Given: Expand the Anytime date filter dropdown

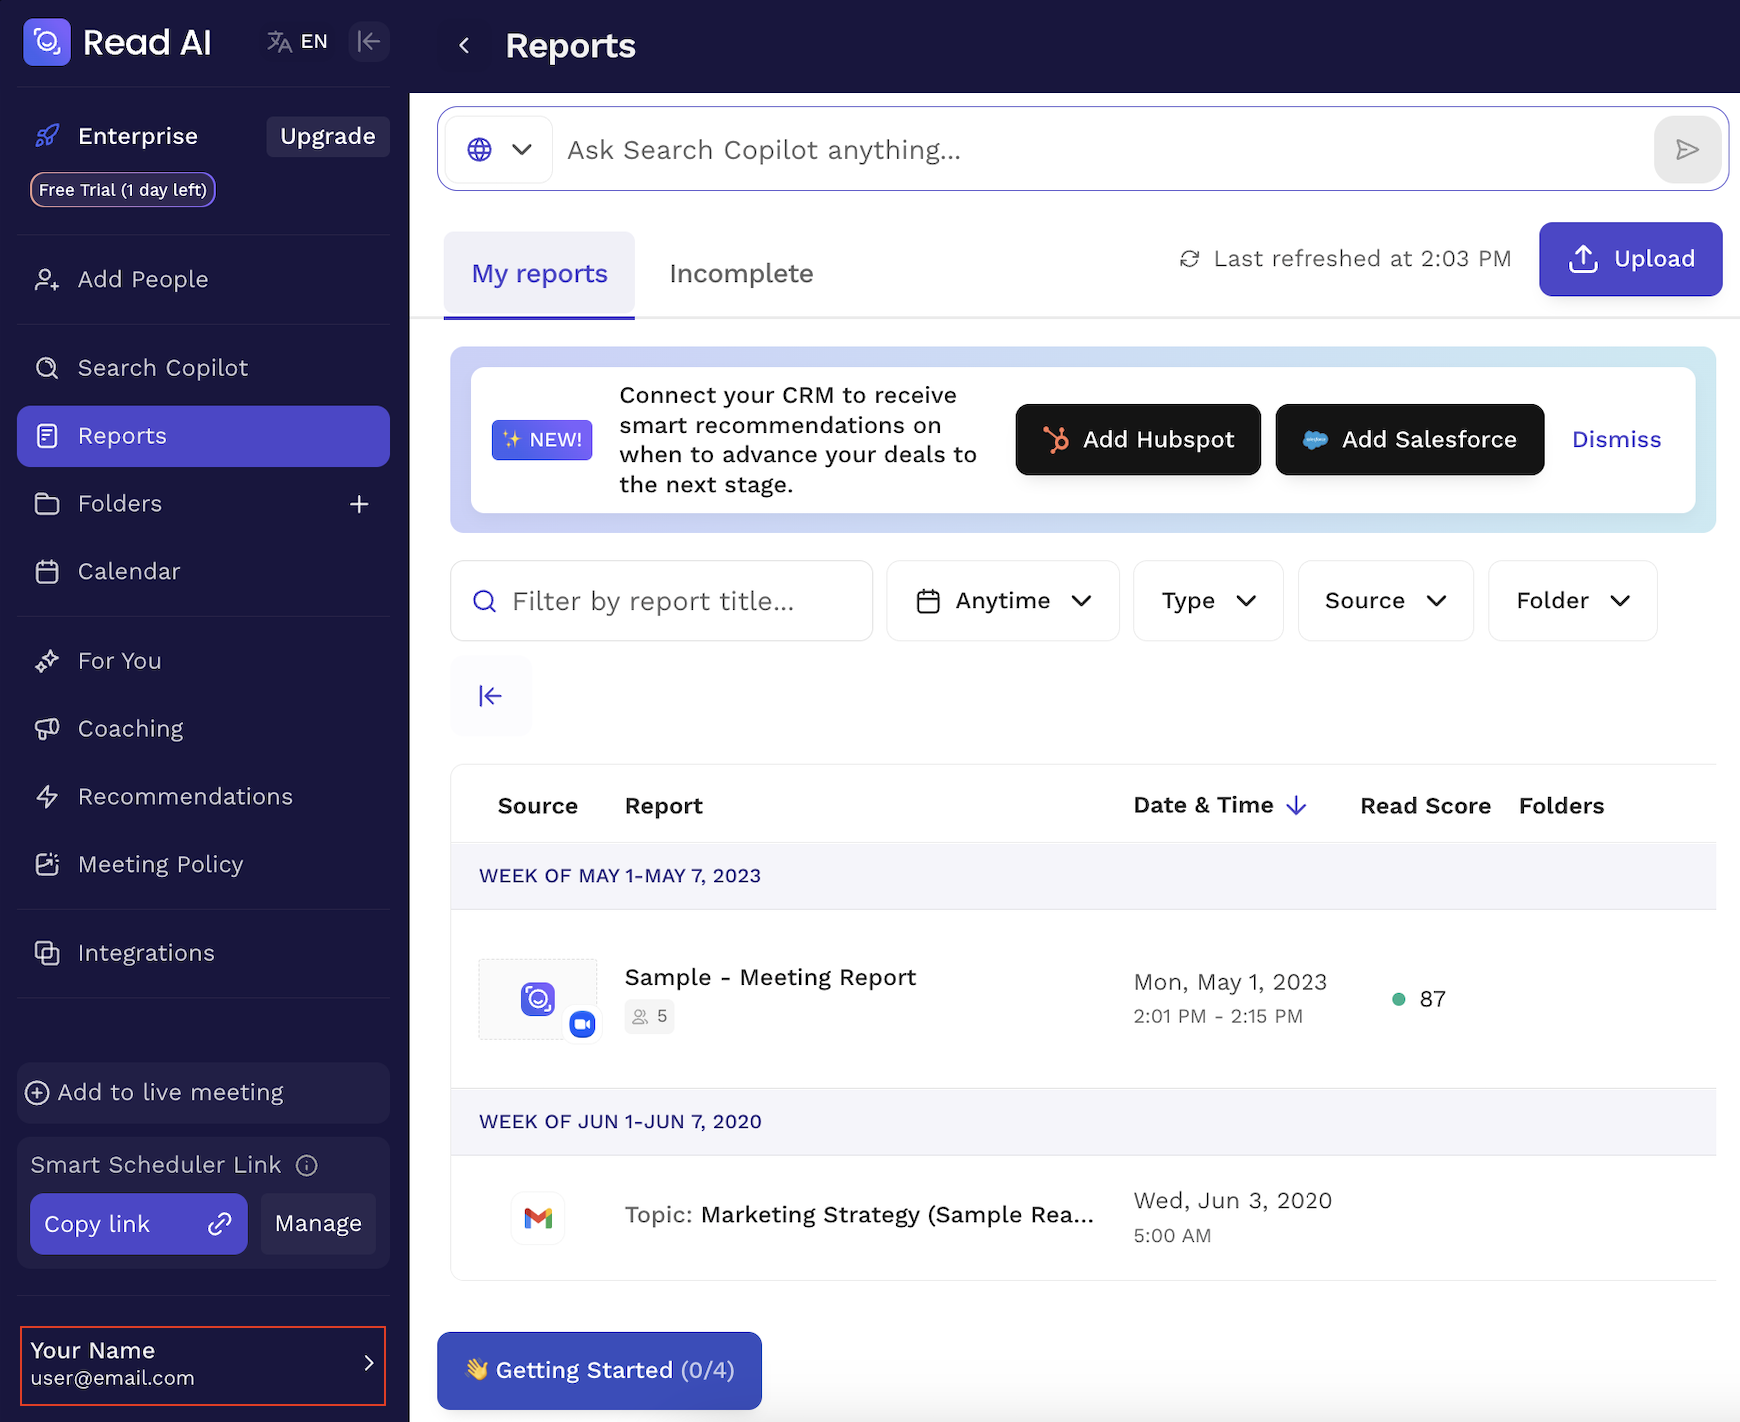Looking at the screenshot, I should 1003,601.
